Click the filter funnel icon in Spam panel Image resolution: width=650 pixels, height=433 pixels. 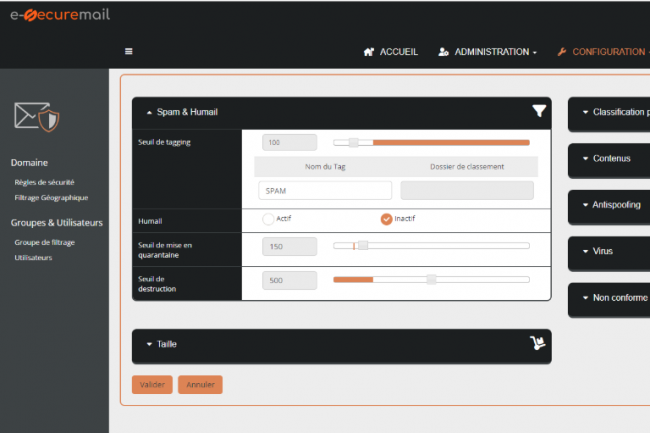click(x=539, y=111)
